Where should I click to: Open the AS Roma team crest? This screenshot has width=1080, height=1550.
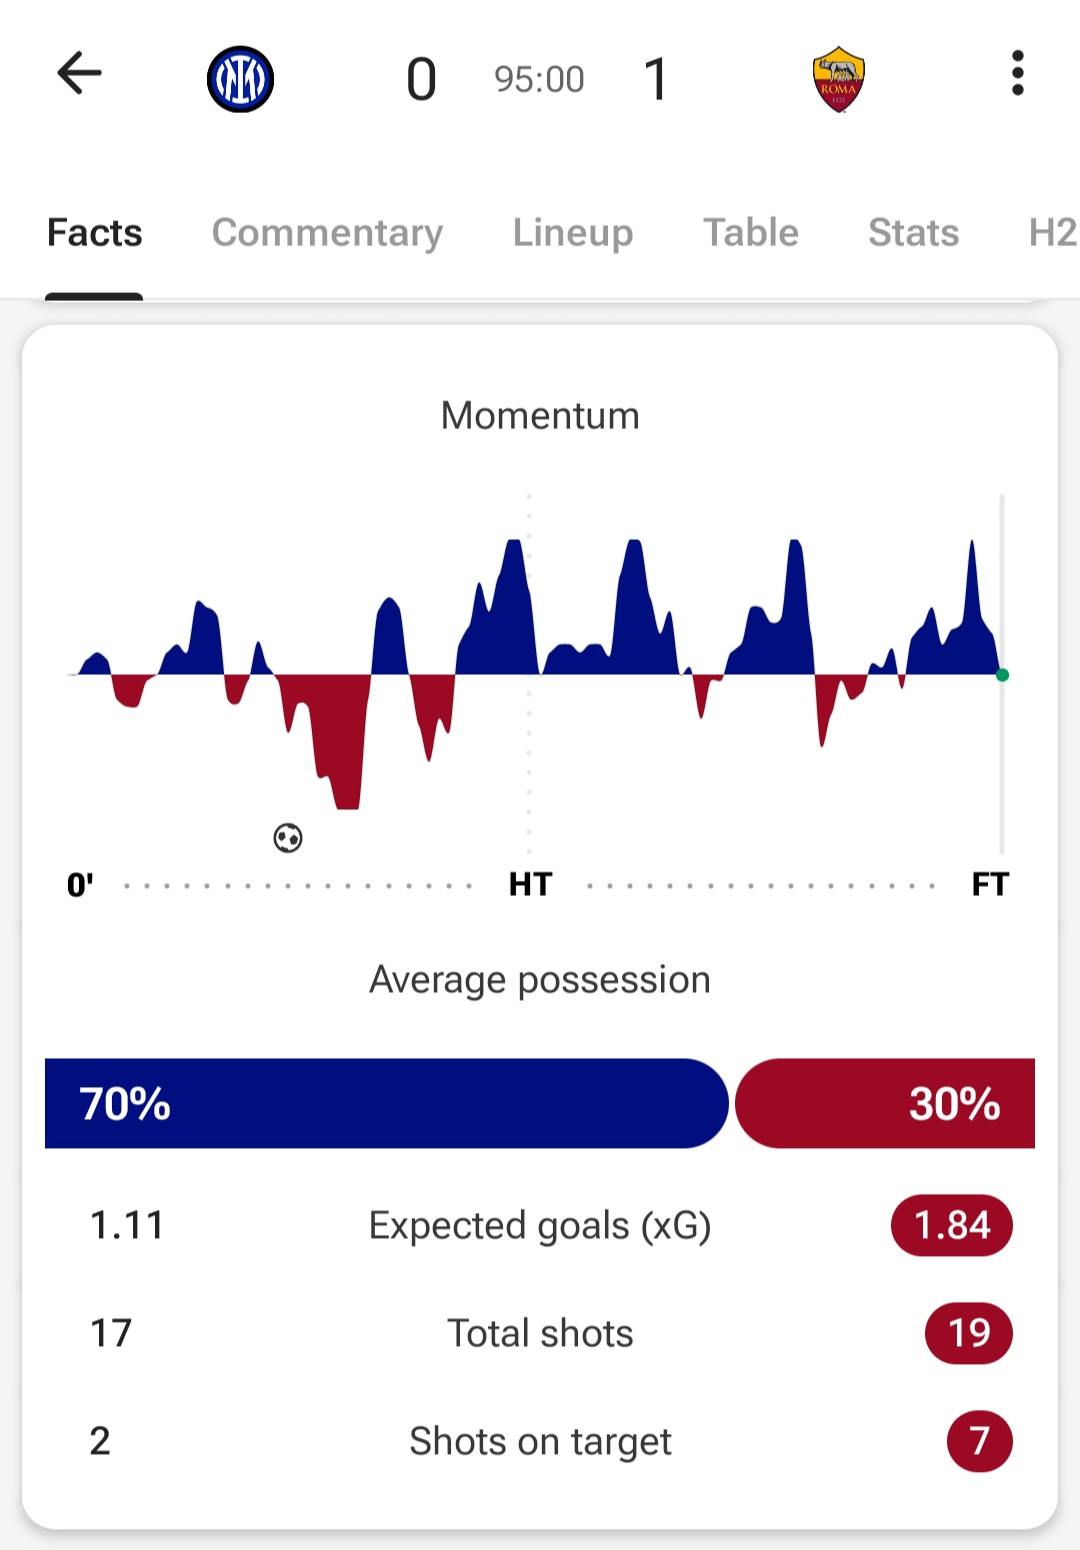point(838,79)
